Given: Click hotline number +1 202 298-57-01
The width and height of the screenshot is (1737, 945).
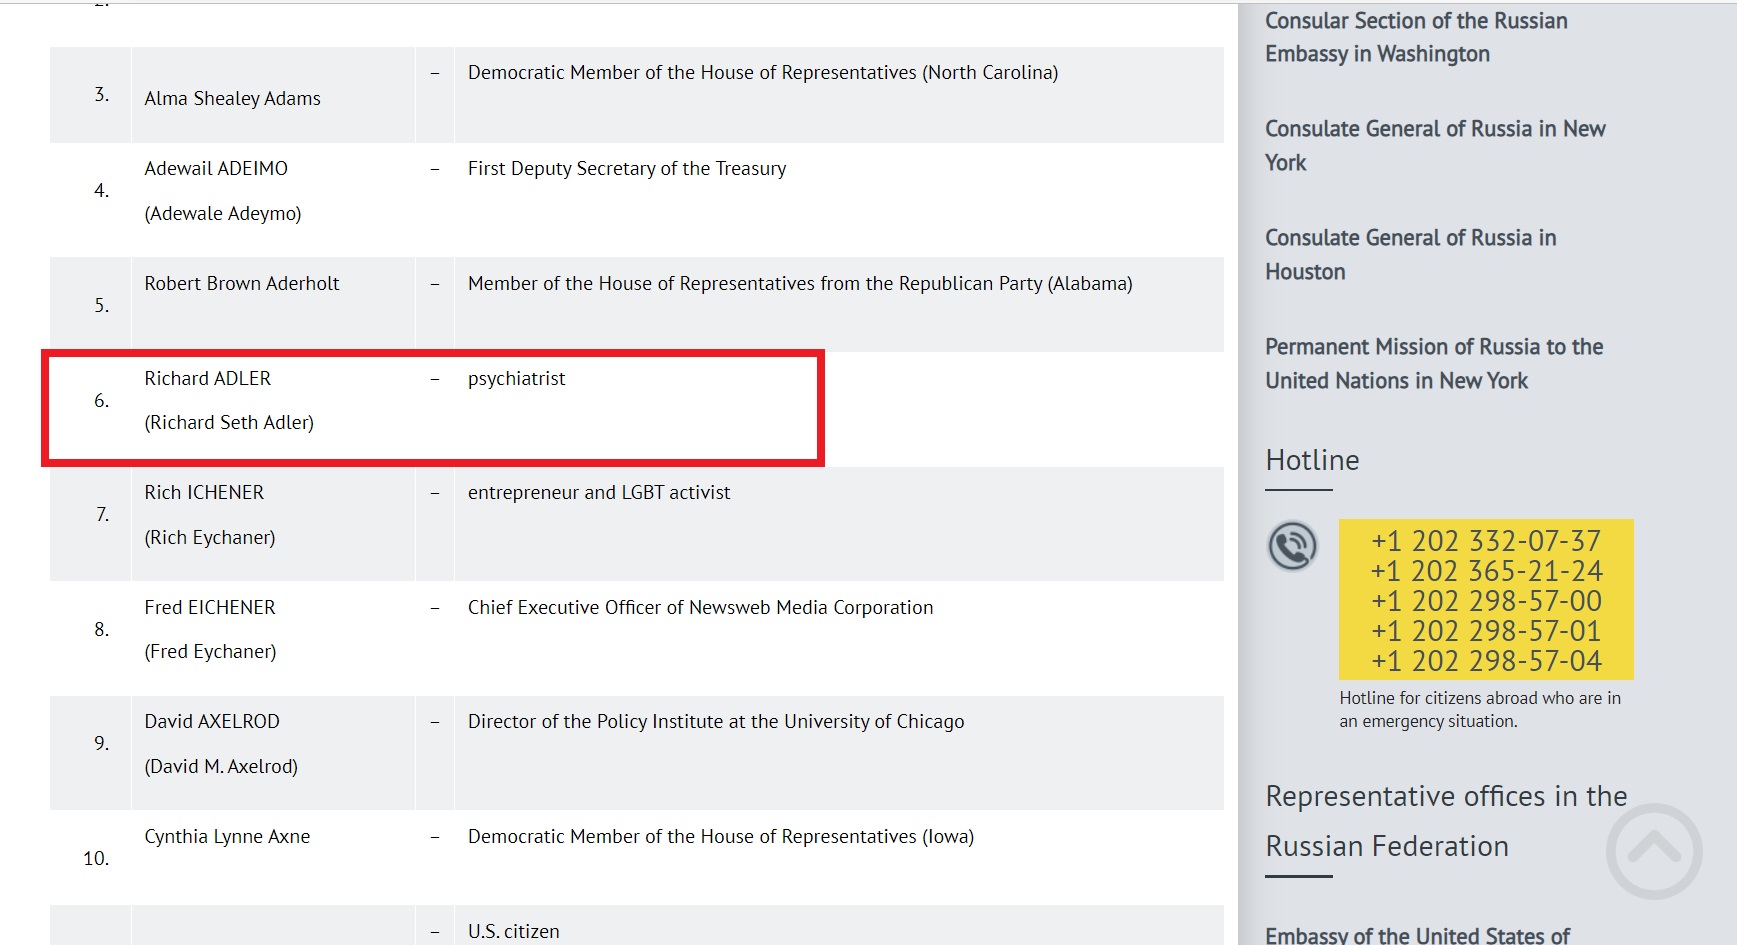Looking at the screenshot, I should pos(1486,631).
